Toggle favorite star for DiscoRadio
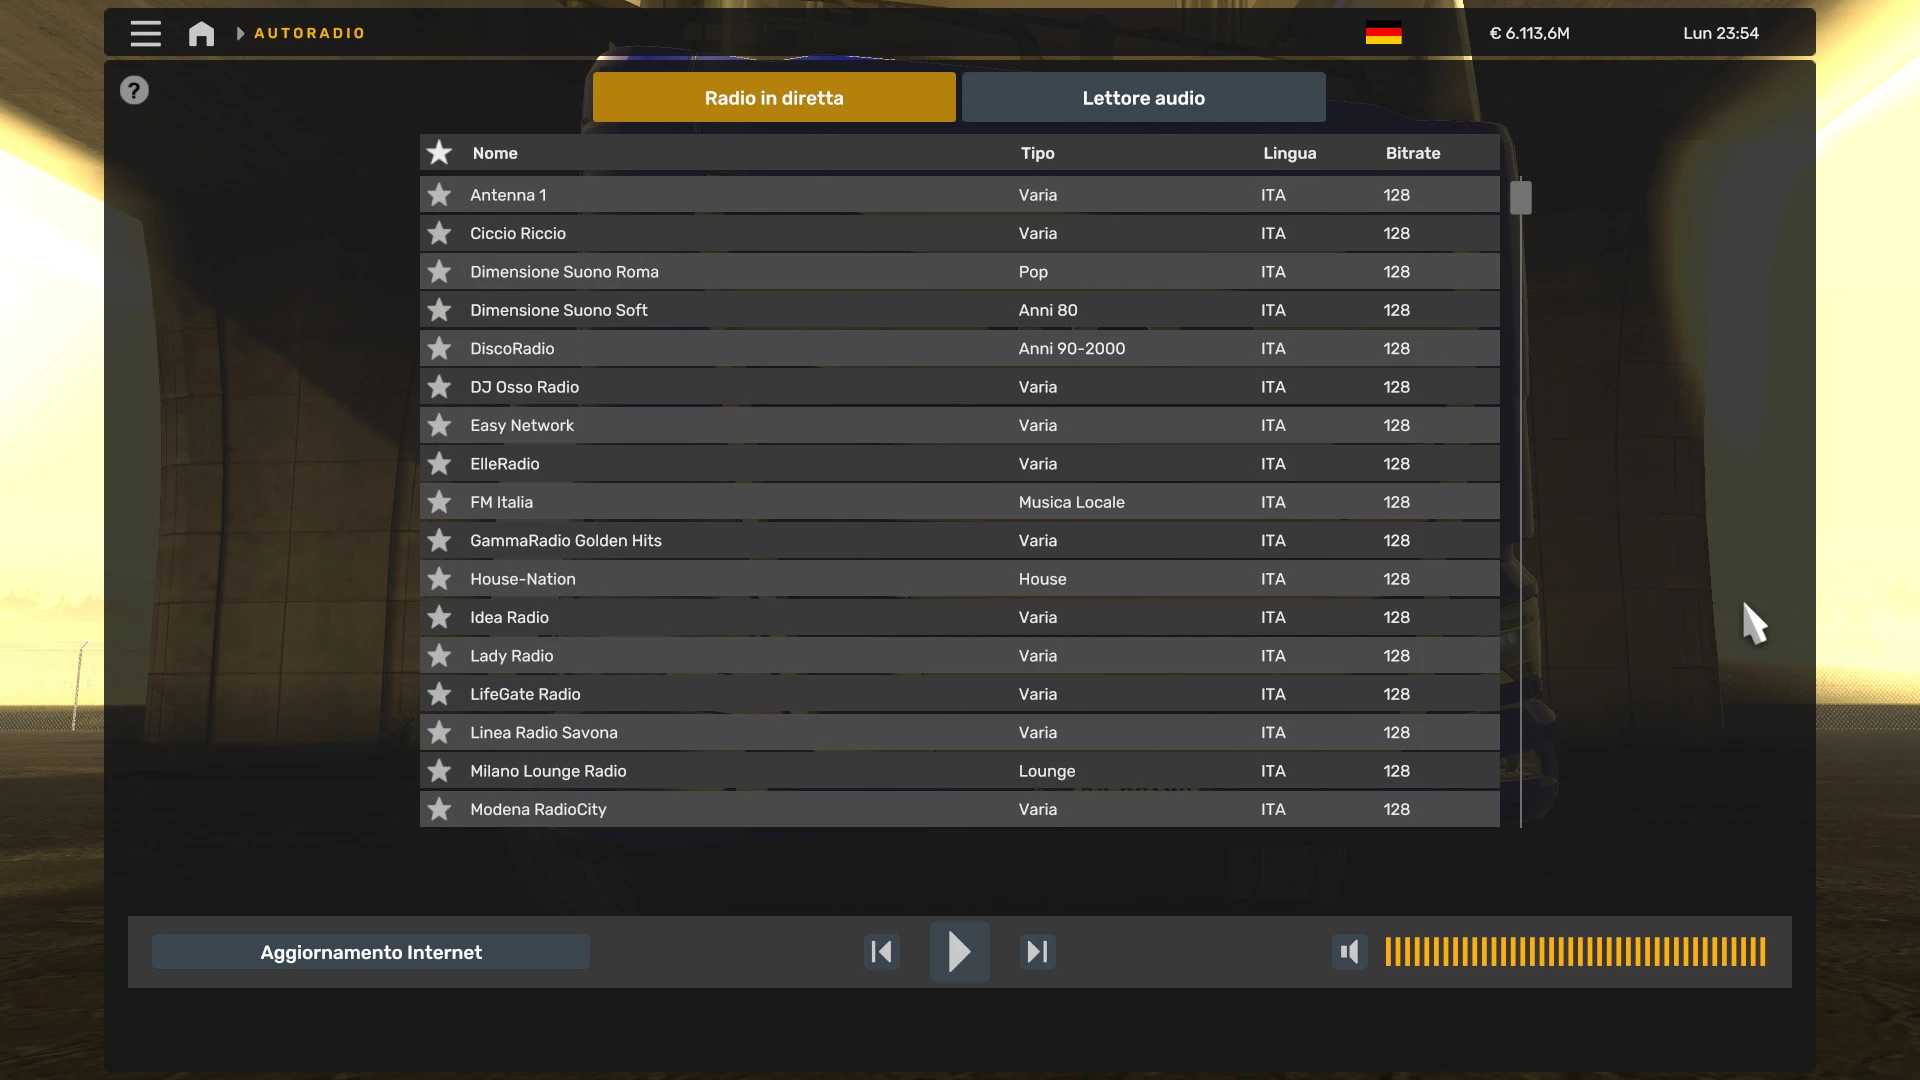The image size is (1920, 1080). [x=439, y=349]
